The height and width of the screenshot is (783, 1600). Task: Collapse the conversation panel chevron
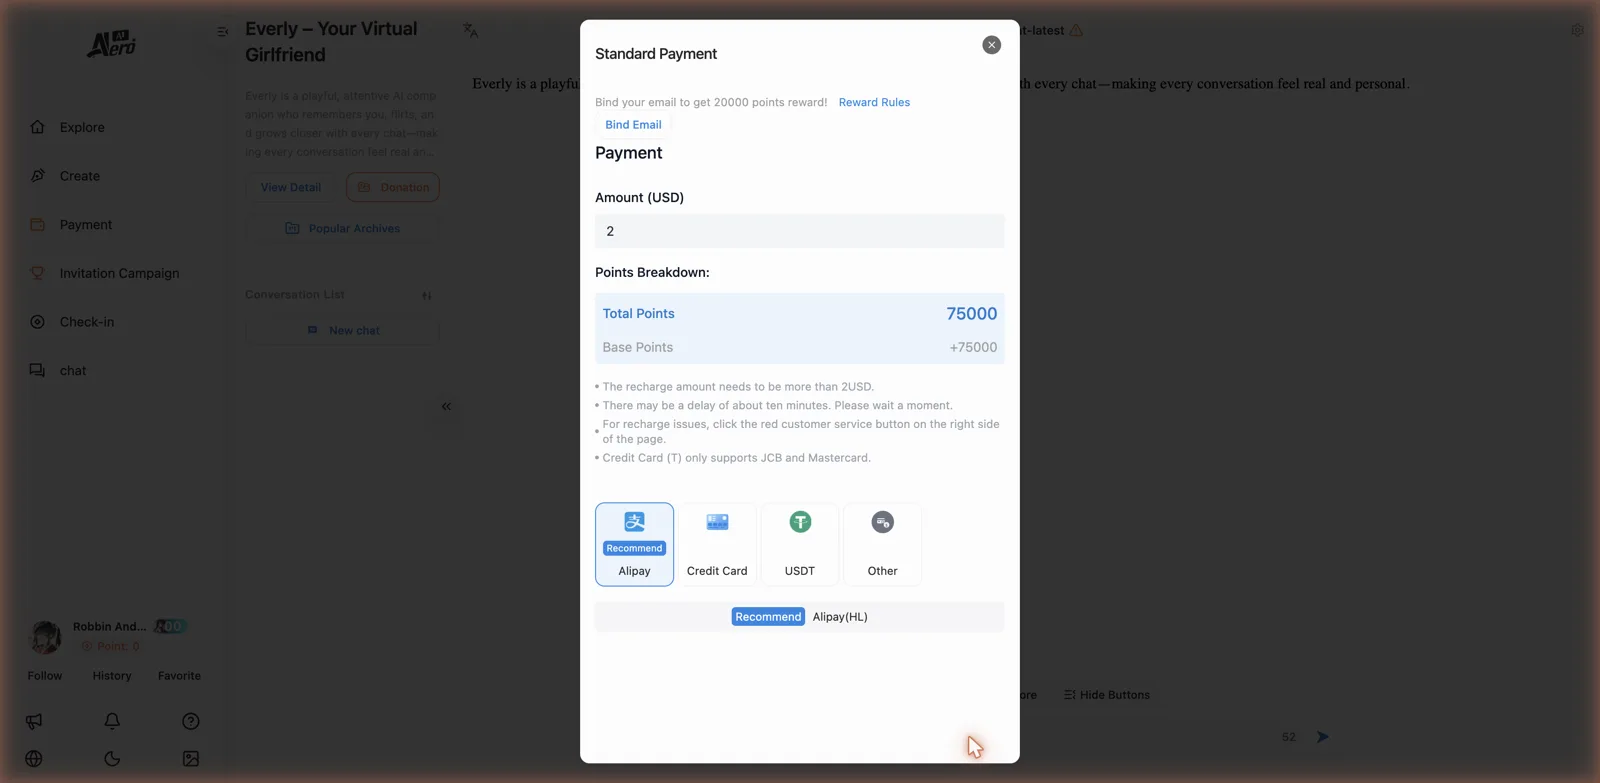coord(446,406)
